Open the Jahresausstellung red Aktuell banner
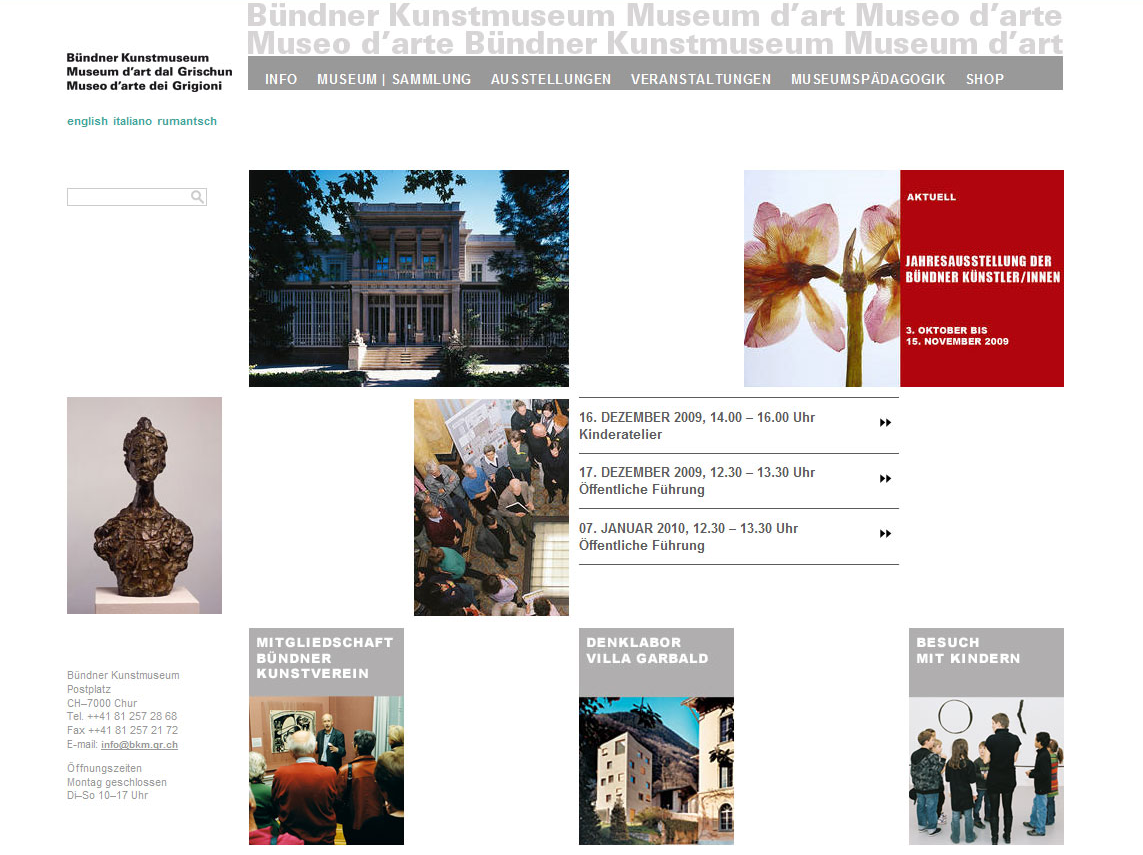The width and height of the screenshot is (1143, 855). point(981,278)
